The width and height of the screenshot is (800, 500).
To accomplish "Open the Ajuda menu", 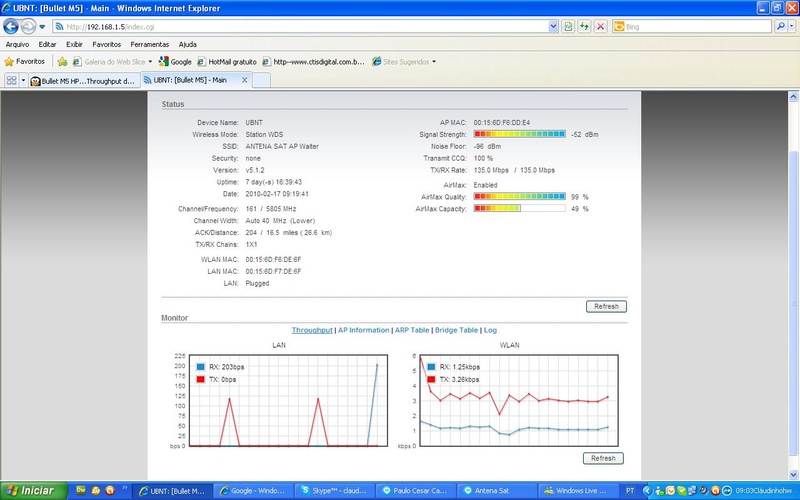I will pos(188,44).
